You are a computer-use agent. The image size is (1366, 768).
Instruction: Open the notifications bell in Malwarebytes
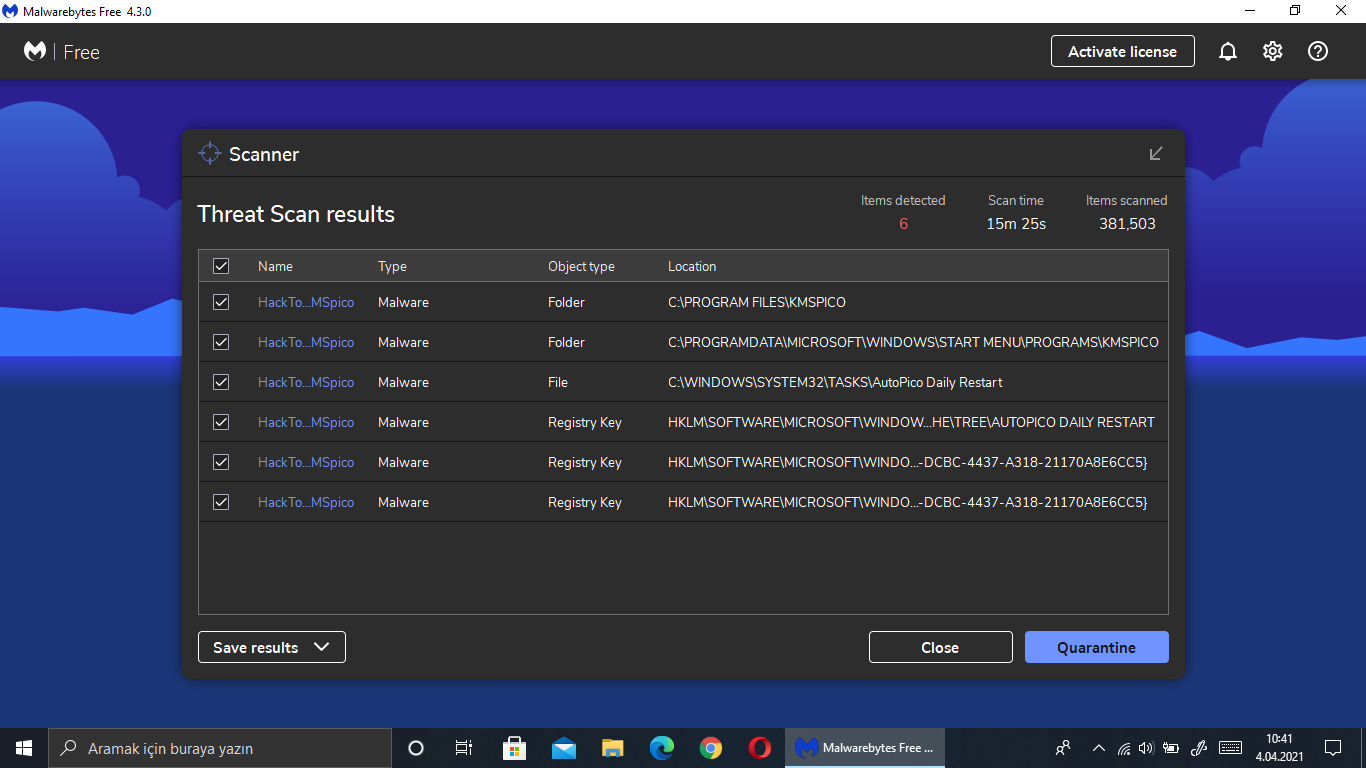(x=1228, y=52)
